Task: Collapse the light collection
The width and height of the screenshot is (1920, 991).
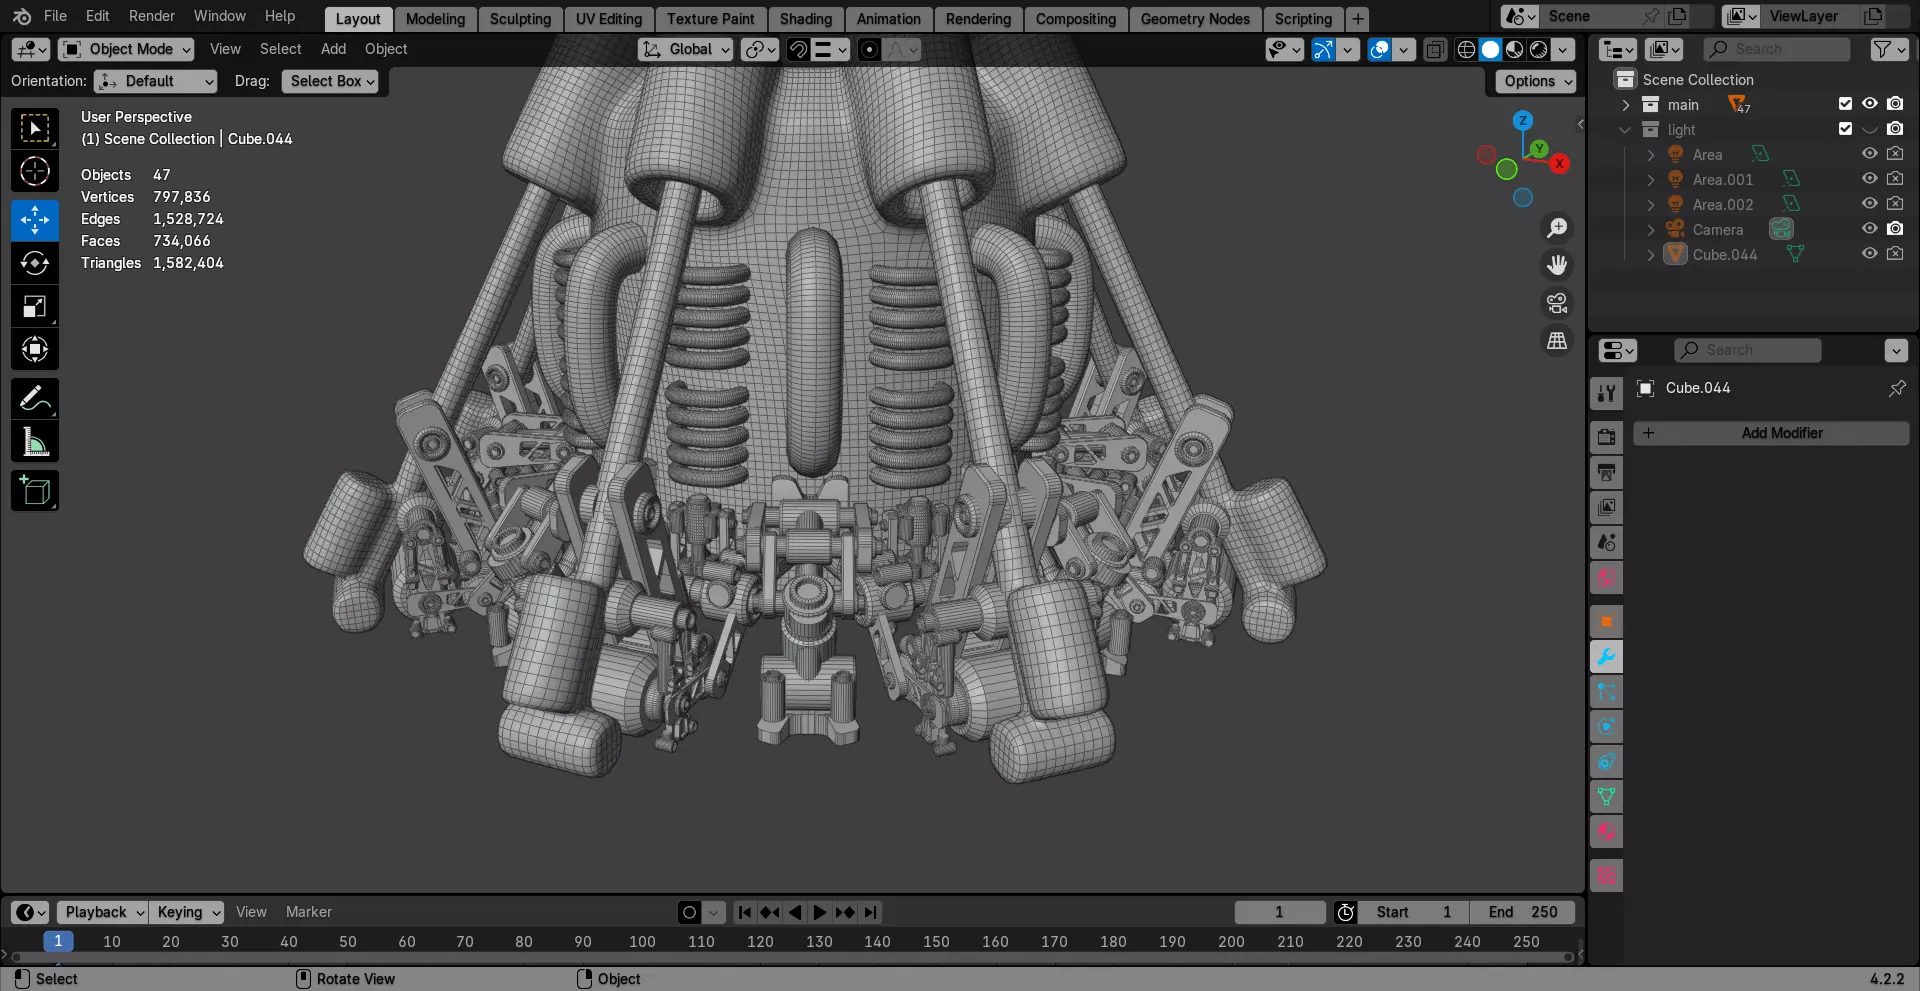Action: pyautogui.click(x=1625, y=130)
